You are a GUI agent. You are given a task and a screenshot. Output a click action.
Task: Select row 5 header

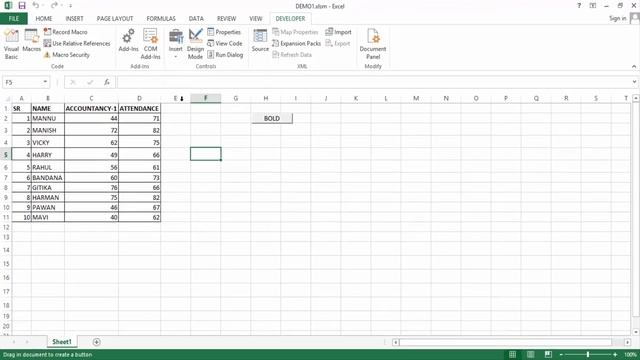(6, 155)
